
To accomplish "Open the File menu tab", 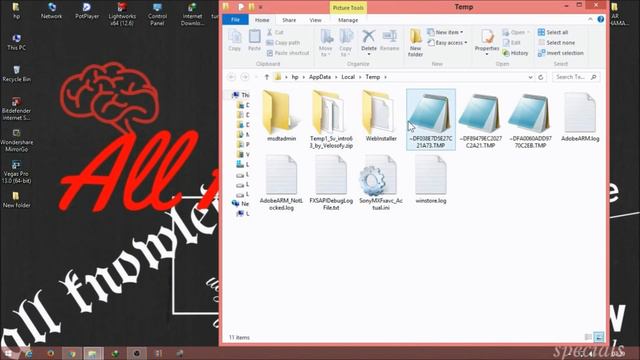I will tap(236, 20).
